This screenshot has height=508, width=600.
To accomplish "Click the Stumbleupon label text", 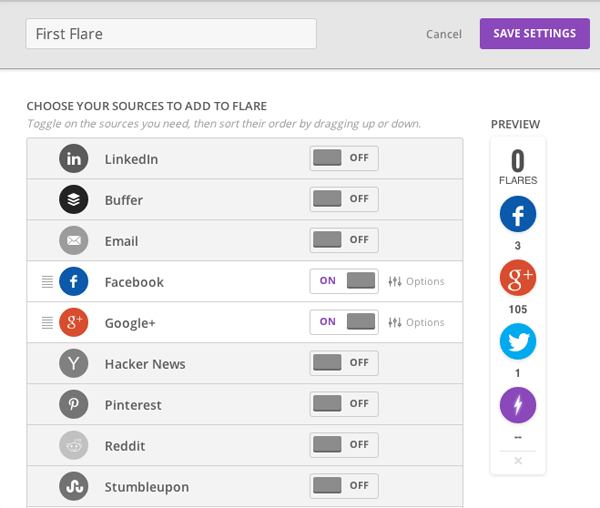I will point(147,487).
